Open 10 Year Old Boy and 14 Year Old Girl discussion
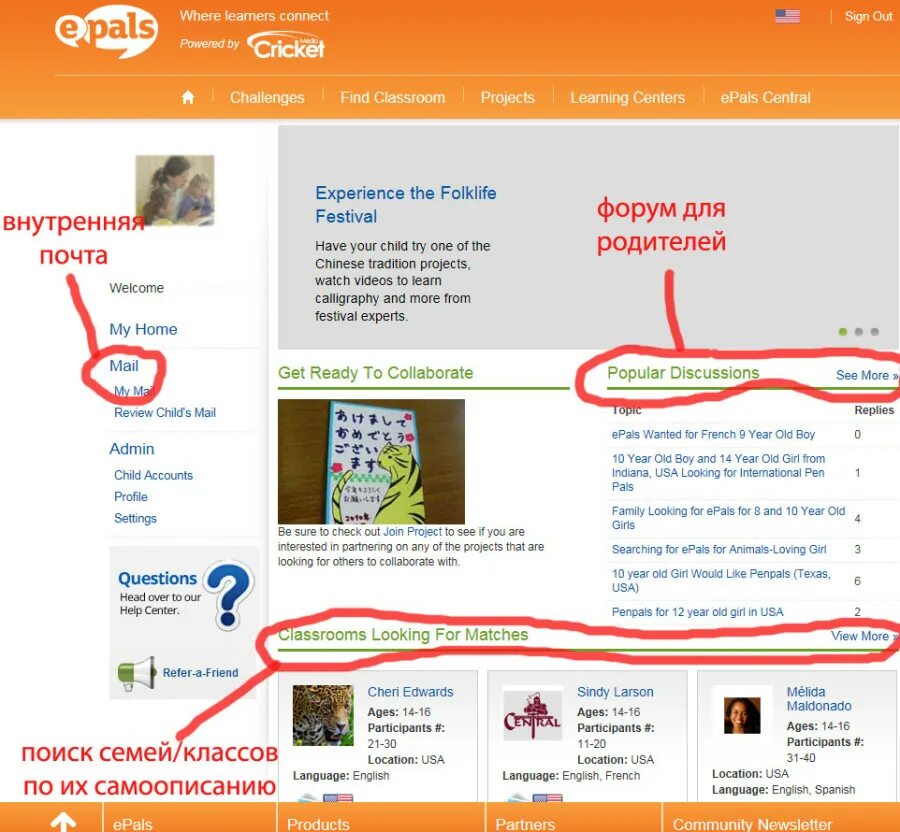 [718, 472]
